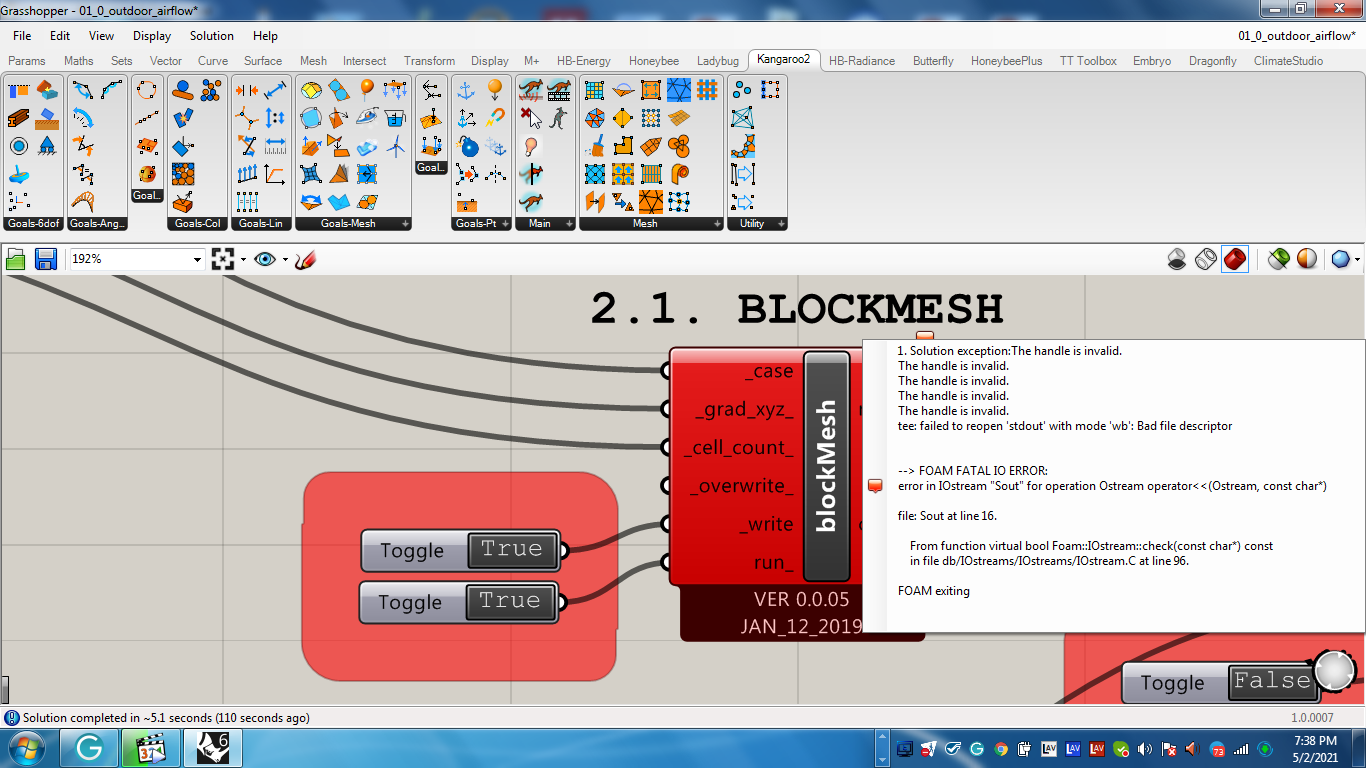Open preview eye dropdown arrow

285,259
